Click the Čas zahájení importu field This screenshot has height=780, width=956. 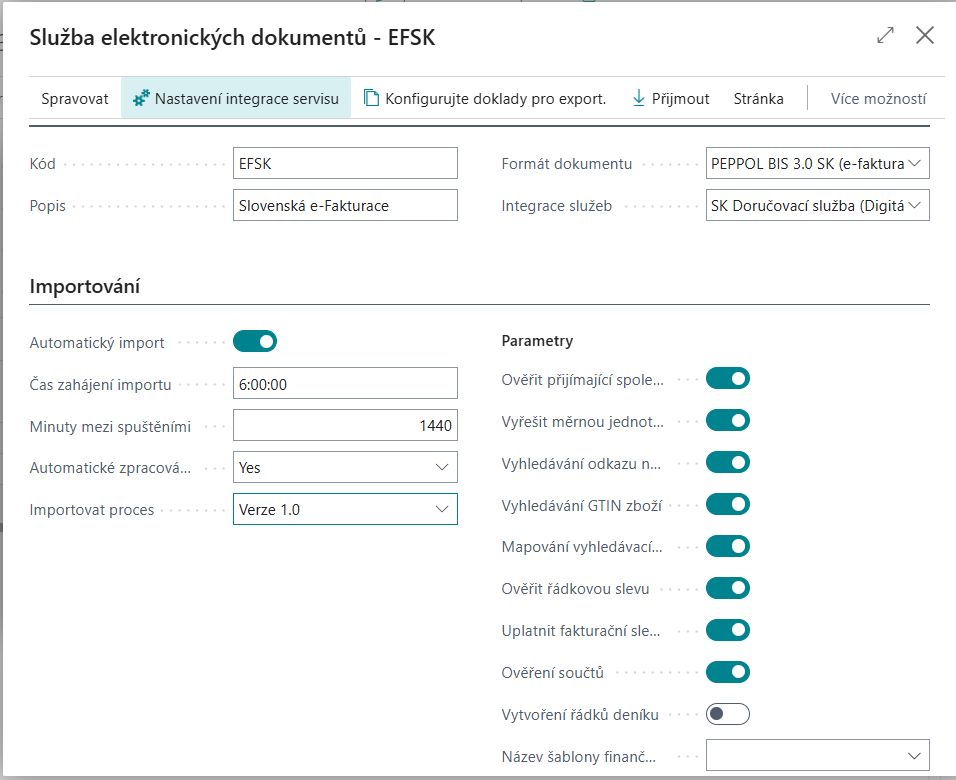(345, 384)
